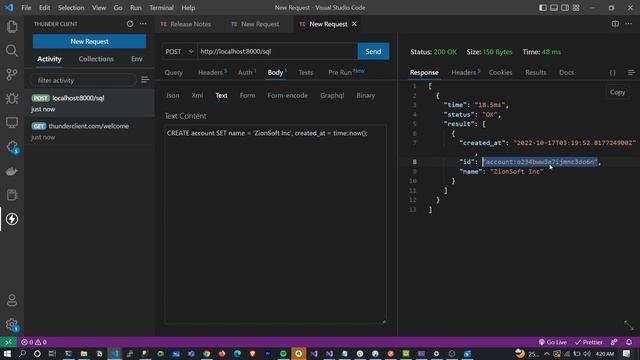Open activity filter options menu icon
This screenshot has height=360, width=640.
[x=145, y=80]
